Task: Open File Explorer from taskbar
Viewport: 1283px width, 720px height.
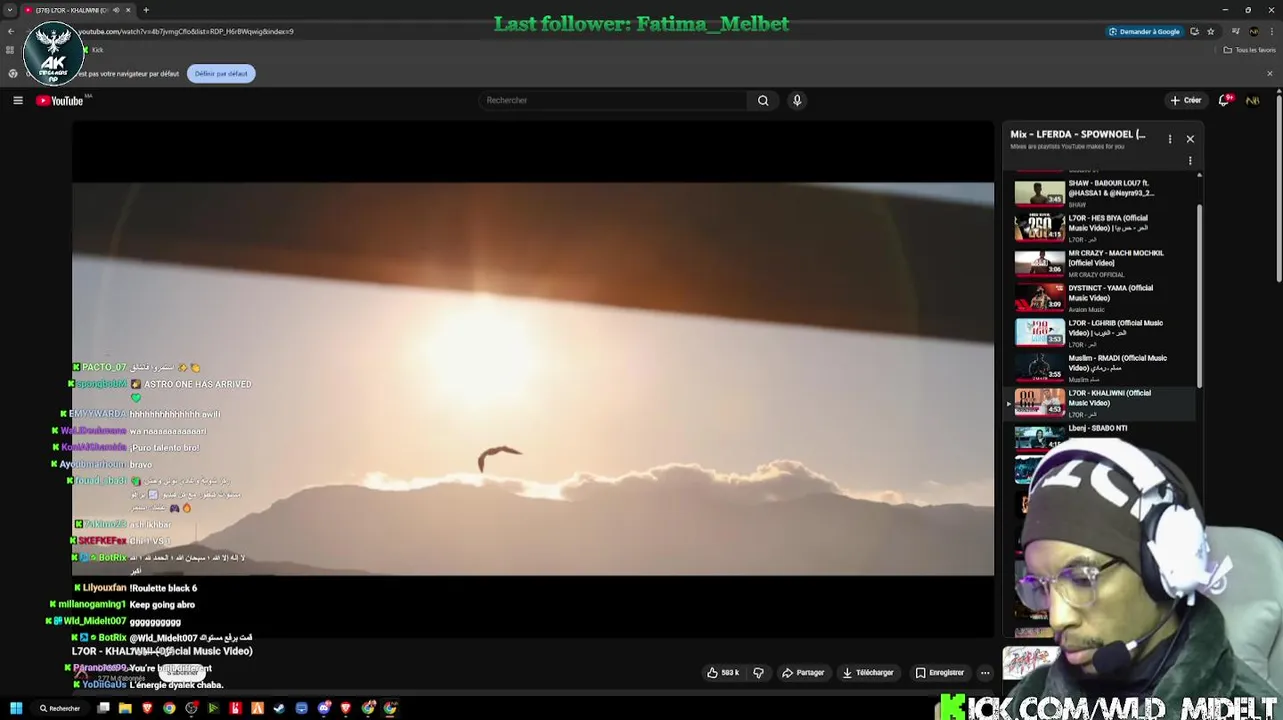Action: [125, 708]
